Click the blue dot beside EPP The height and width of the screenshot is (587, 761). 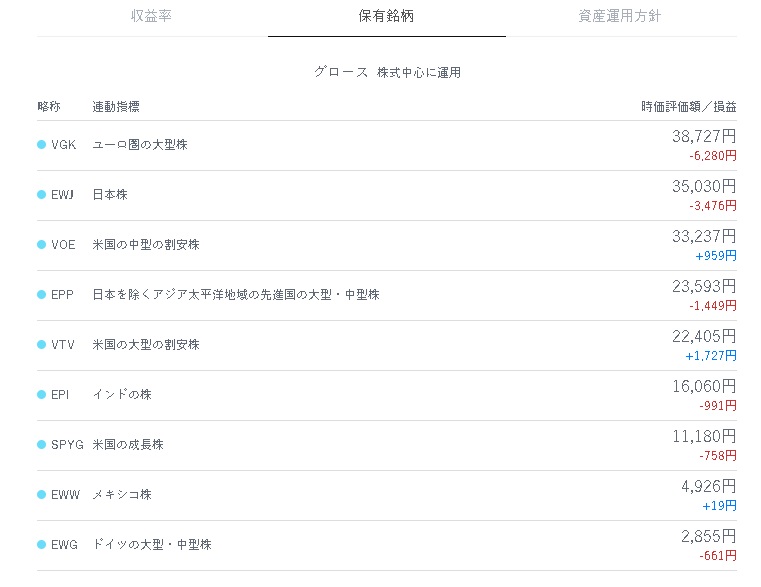[x=42, y=295]
